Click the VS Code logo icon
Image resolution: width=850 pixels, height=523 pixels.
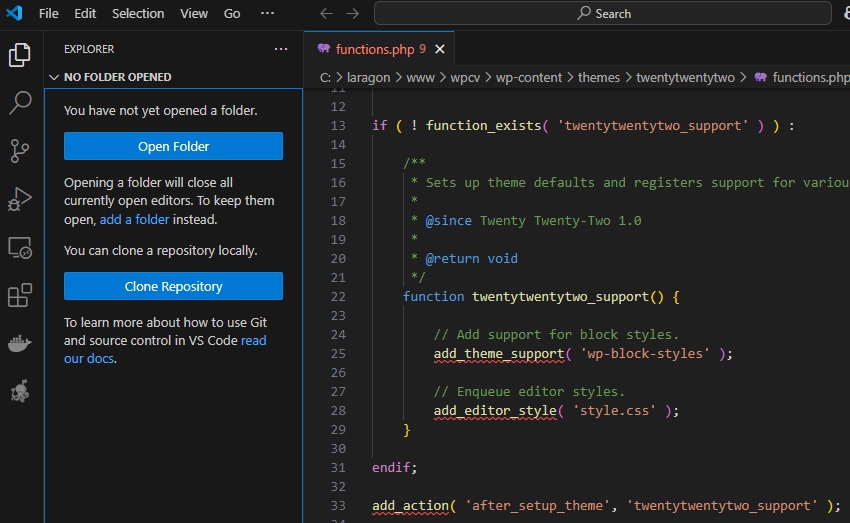point(14,12)
